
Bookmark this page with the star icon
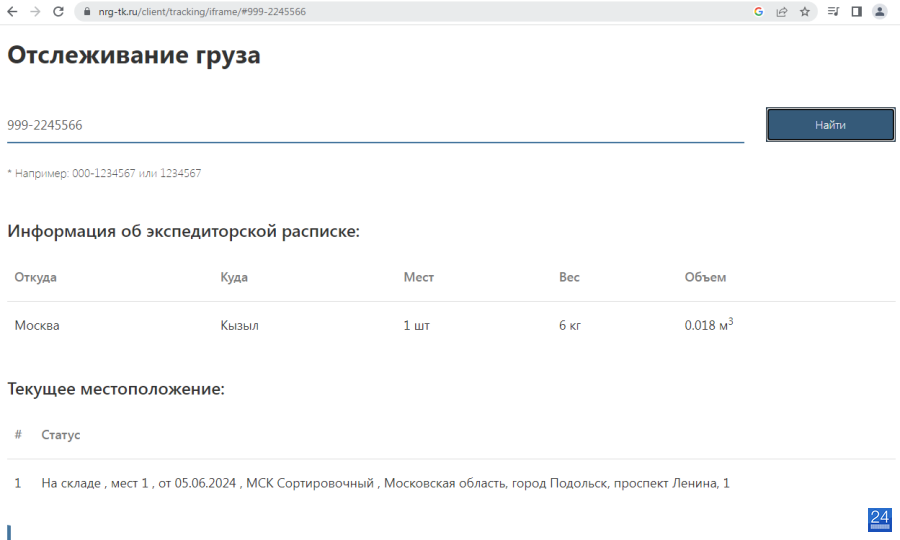coord(805,11)
